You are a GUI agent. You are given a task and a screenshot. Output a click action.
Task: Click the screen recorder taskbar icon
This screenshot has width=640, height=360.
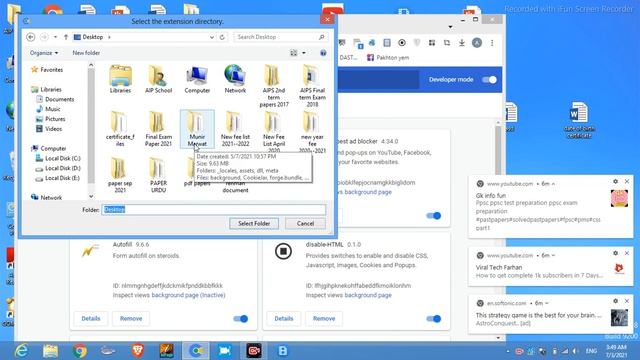tap(254, 351)
